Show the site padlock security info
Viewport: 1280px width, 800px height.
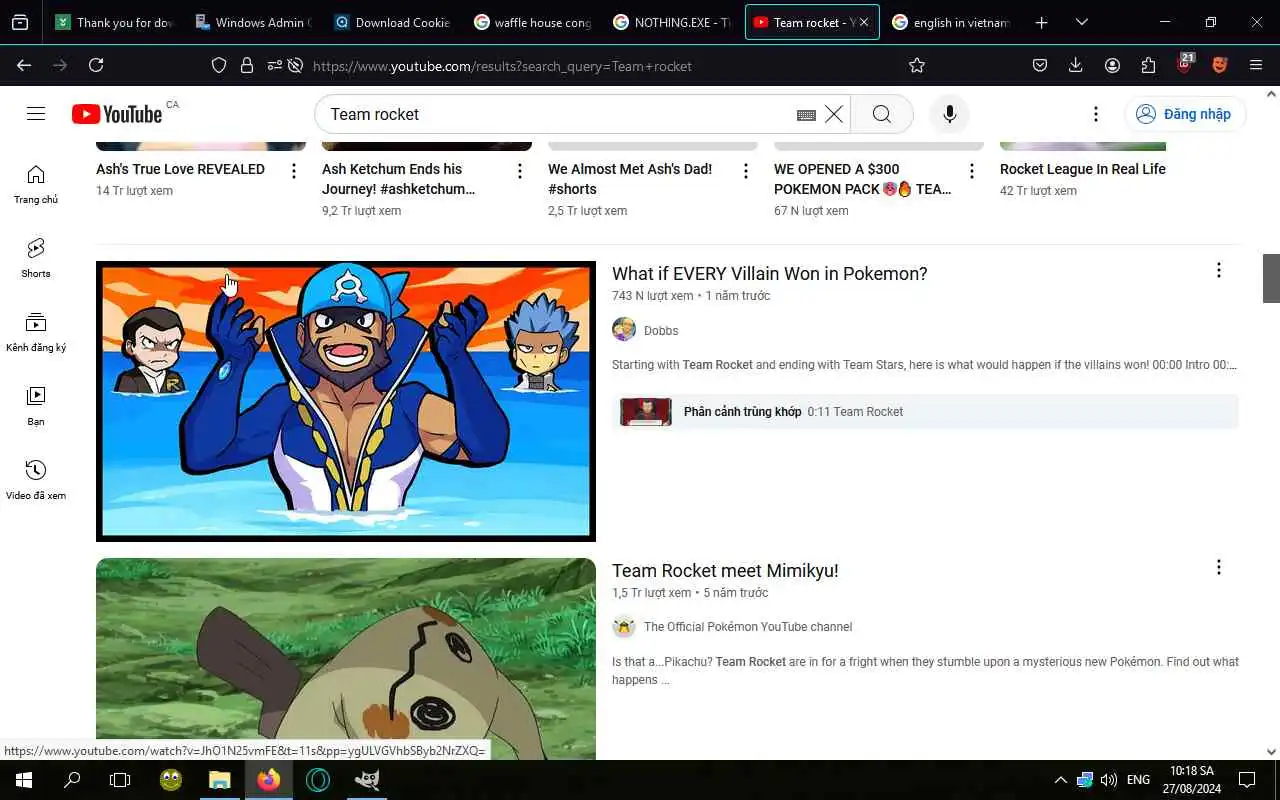(247, 65)
